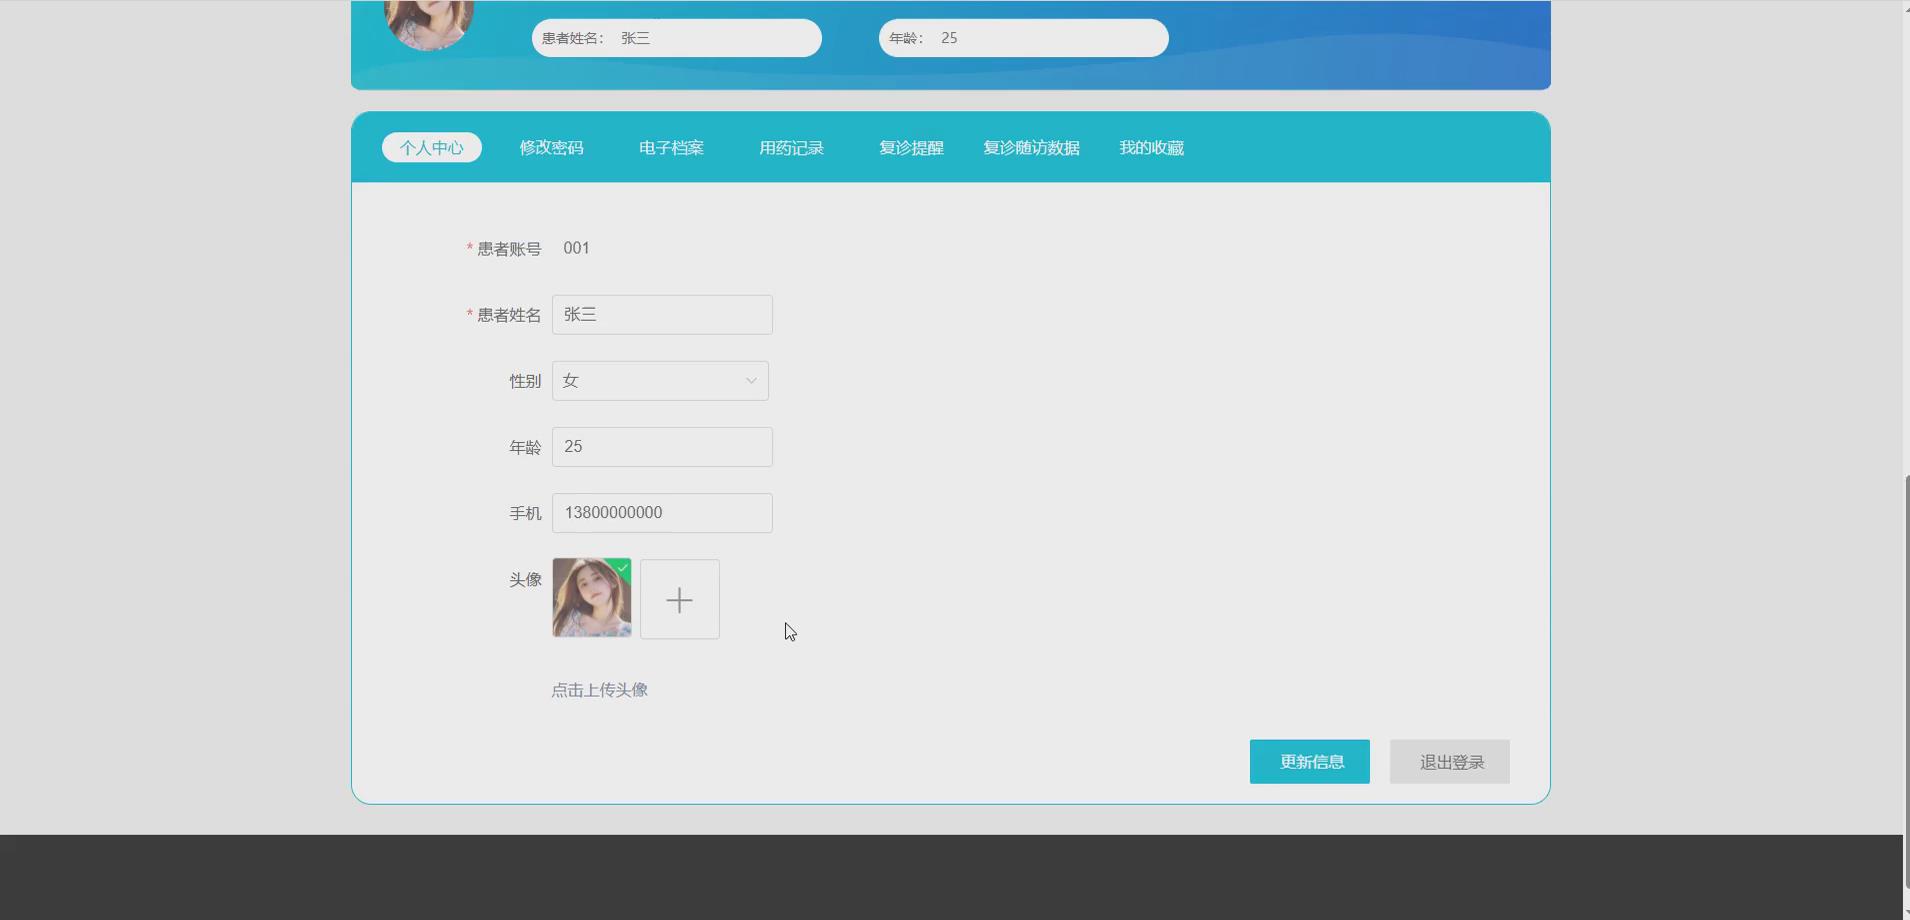Select the avatar thumbnail beside 头像
Screen dimensions: 1910x920
coord(590,598)
